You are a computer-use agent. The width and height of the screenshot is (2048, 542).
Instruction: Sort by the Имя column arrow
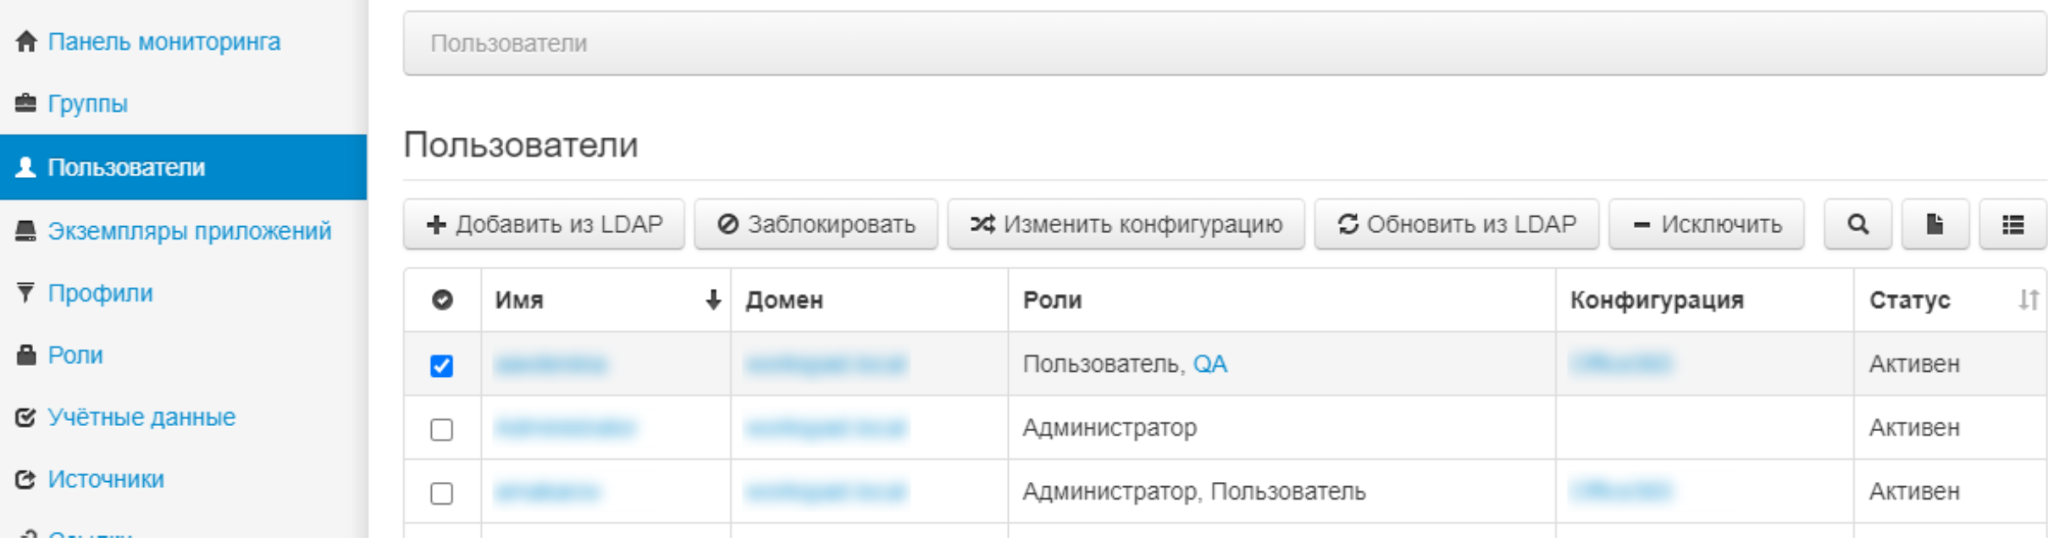712,300
